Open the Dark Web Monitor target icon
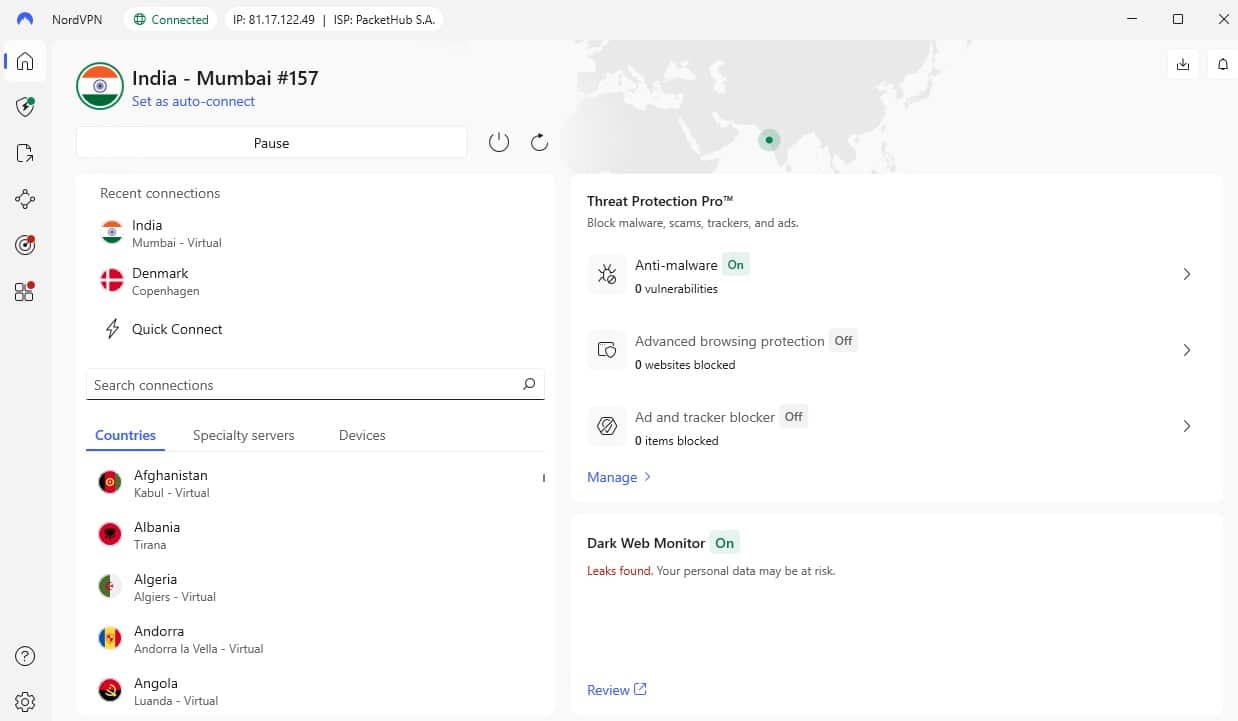The image size is (1238, 721). (x=25, y=245)
